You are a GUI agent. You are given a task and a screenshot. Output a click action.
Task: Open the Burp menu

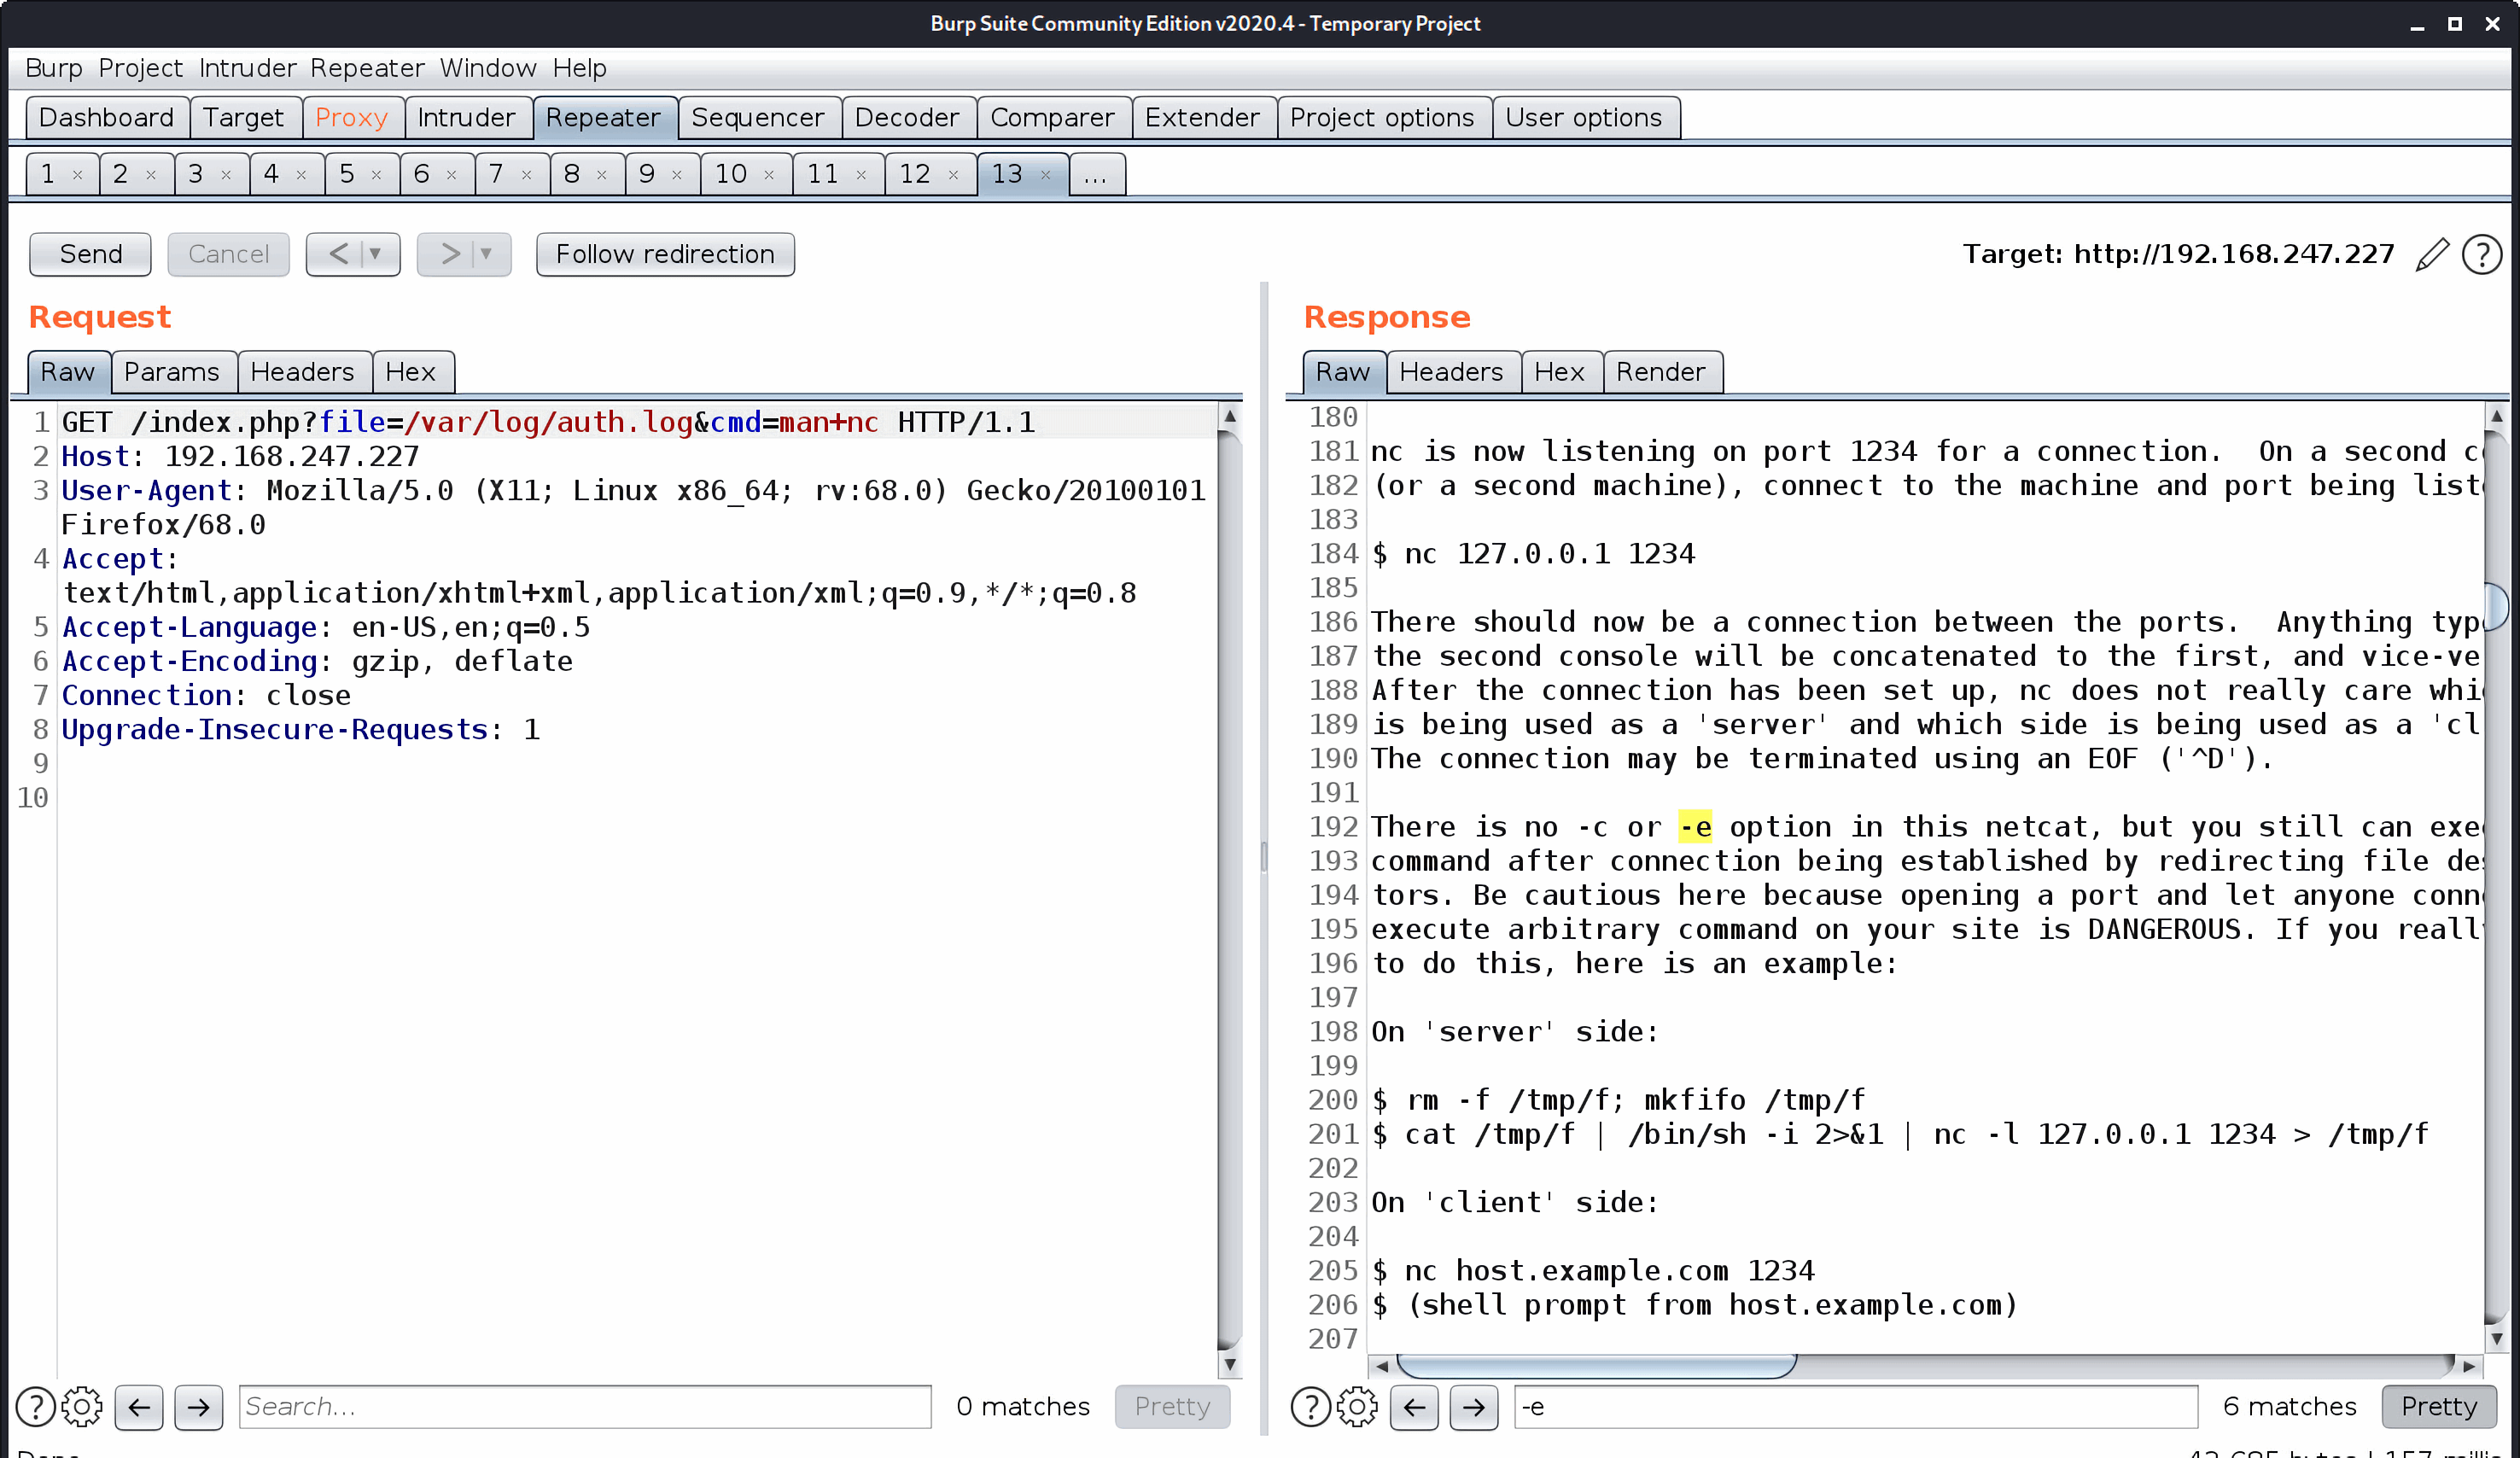click(54, 68)
